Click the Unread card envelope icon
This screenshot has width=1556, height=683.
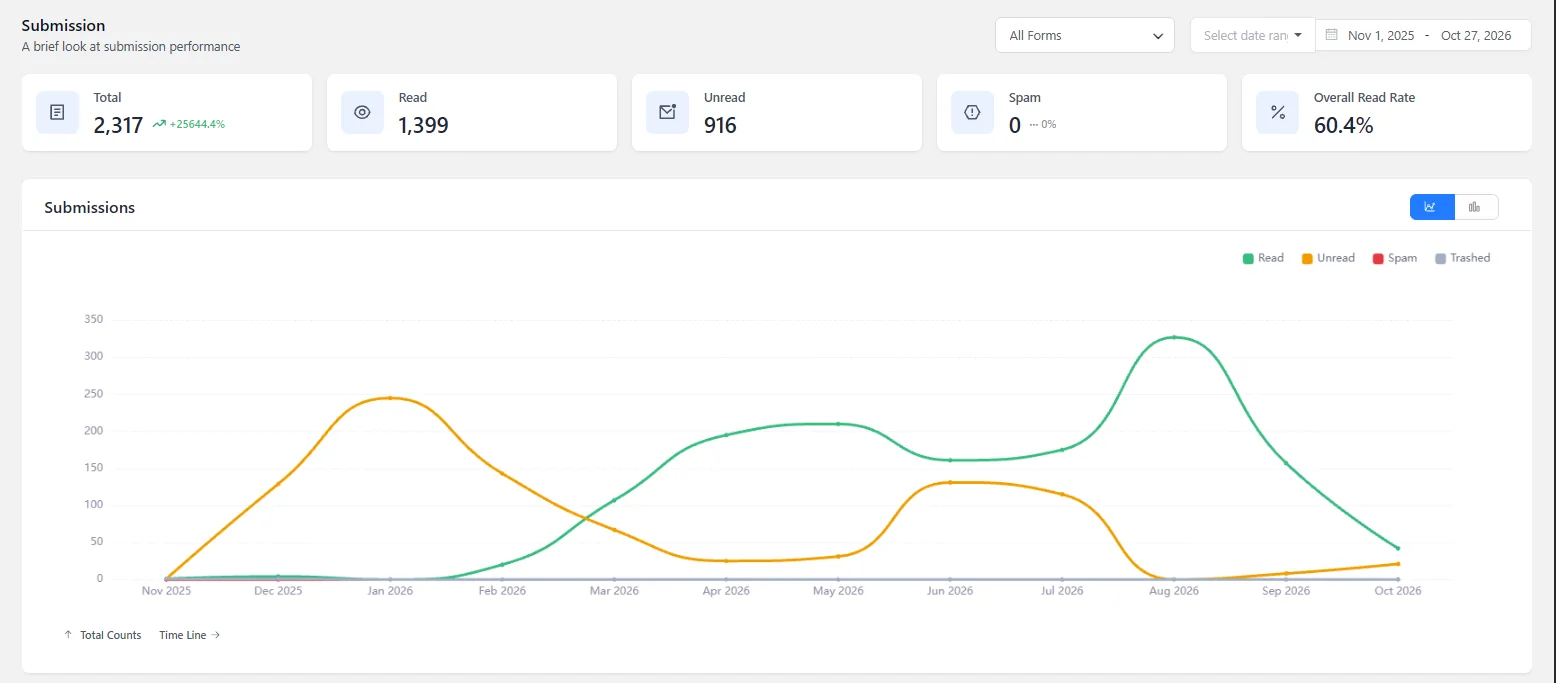[x=667, y=112]
